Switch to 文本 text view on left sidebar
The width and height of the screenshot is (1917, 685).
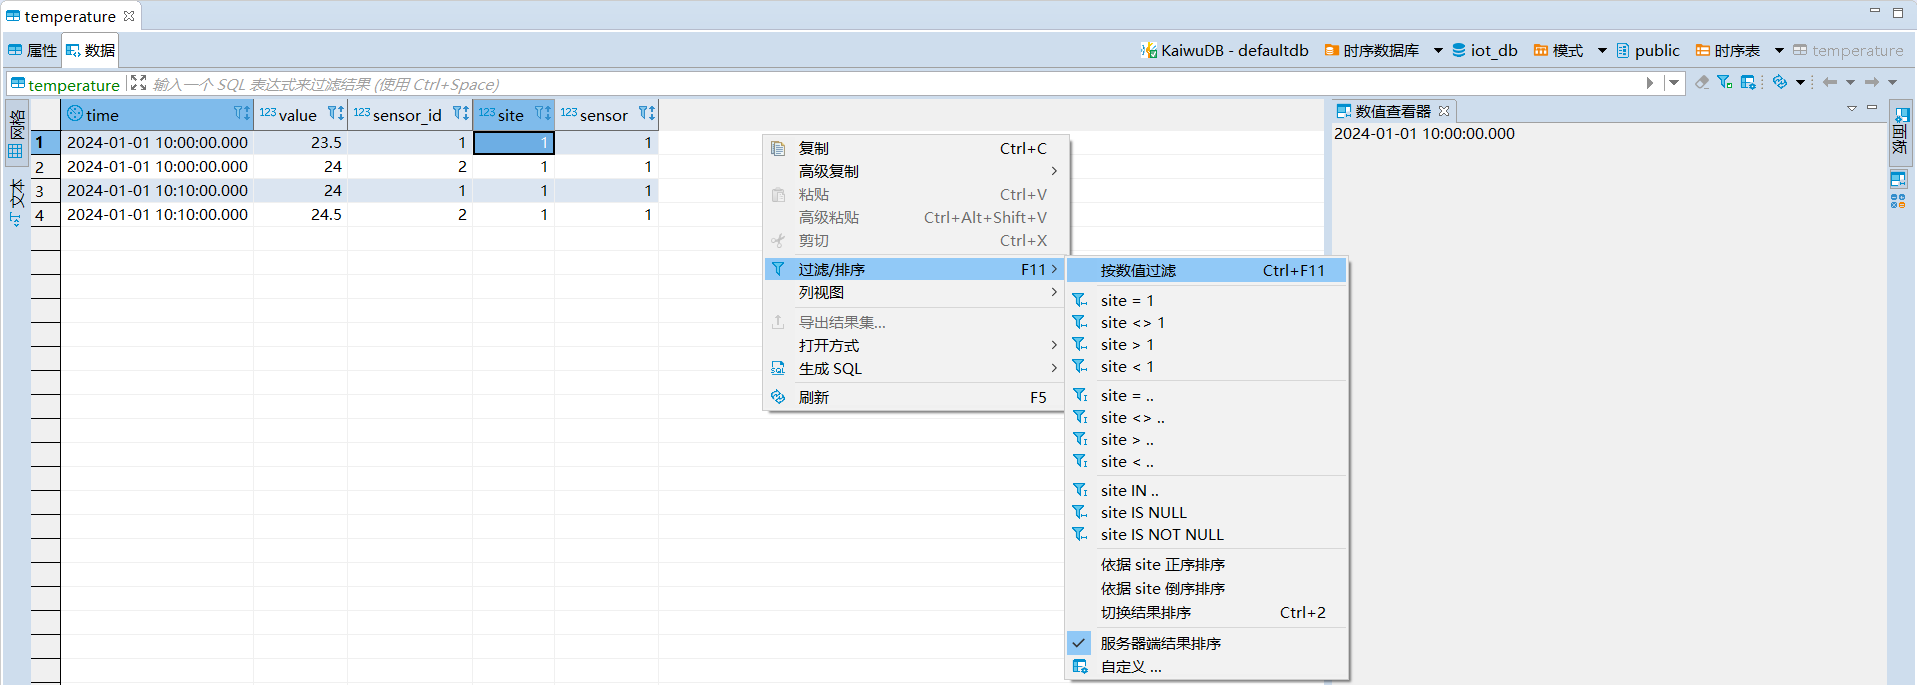tap(16, 200)
